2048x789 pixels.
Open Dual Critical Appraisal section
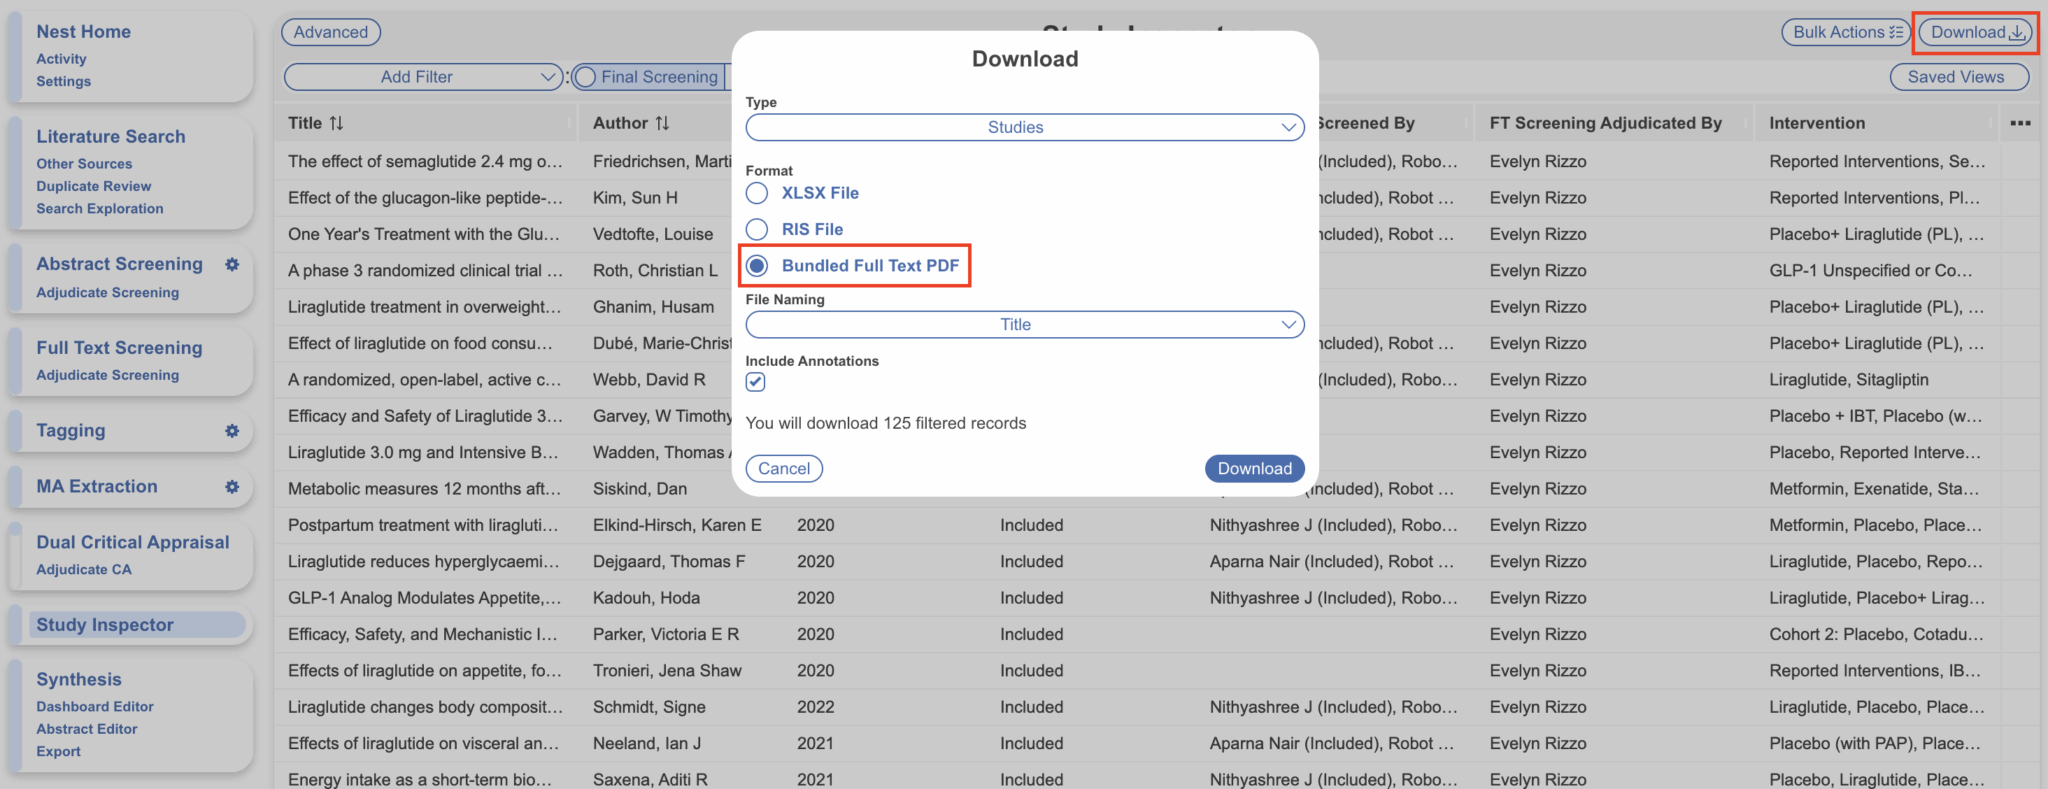coord(133,542)
